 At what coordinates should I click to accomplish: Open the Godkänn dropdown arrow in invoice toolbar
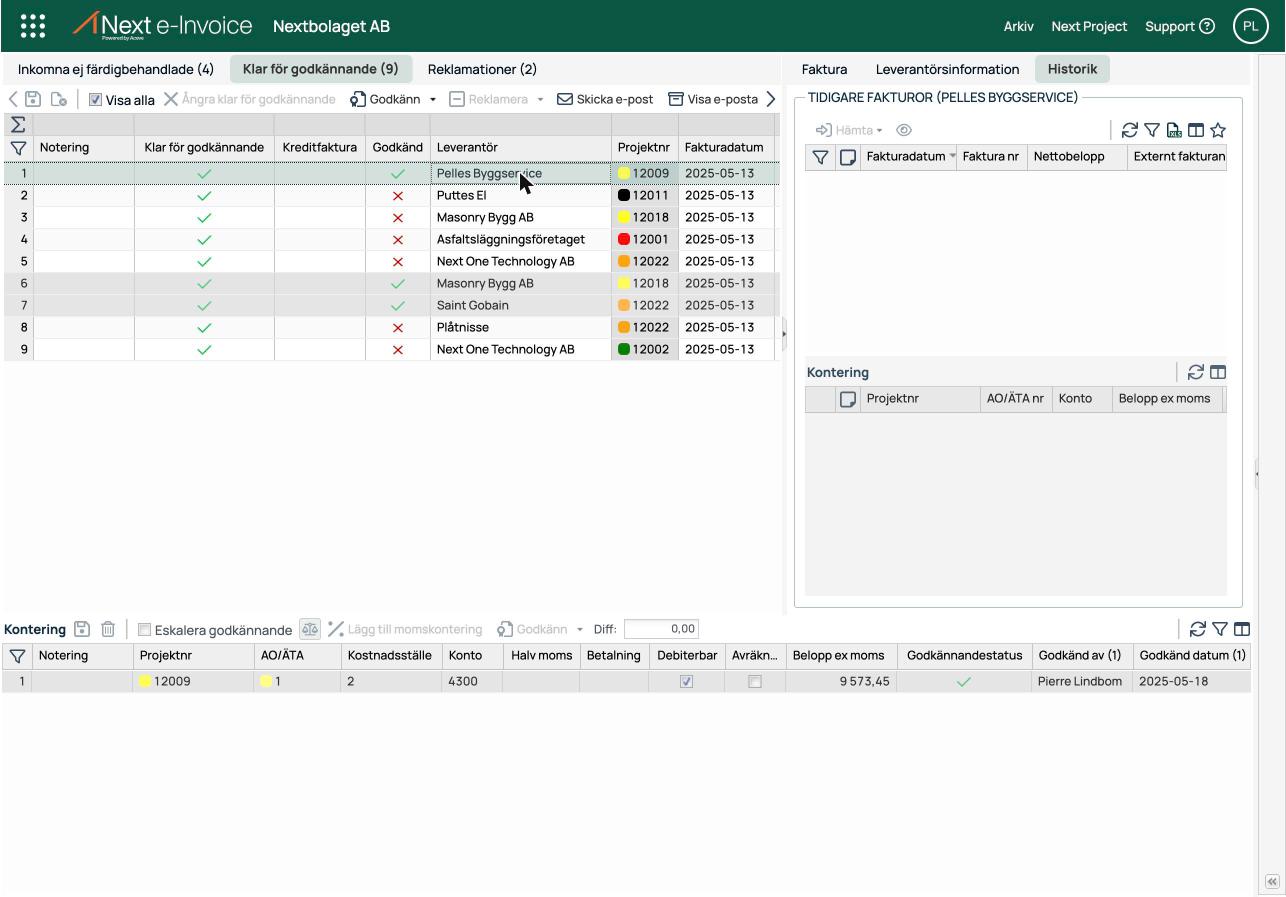(433, 100)
